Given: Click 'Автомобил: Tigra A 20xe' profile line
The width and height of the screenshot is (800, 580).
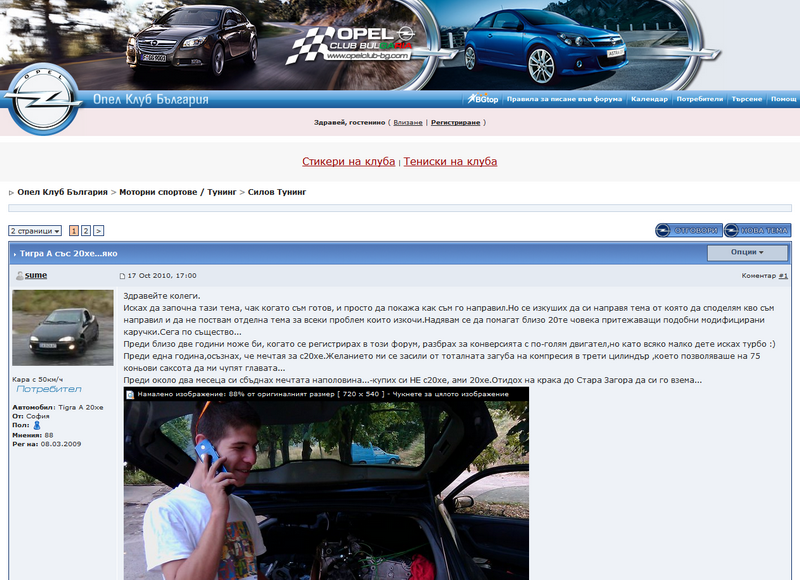Looking at the screenshot, I should click(58, 408).
